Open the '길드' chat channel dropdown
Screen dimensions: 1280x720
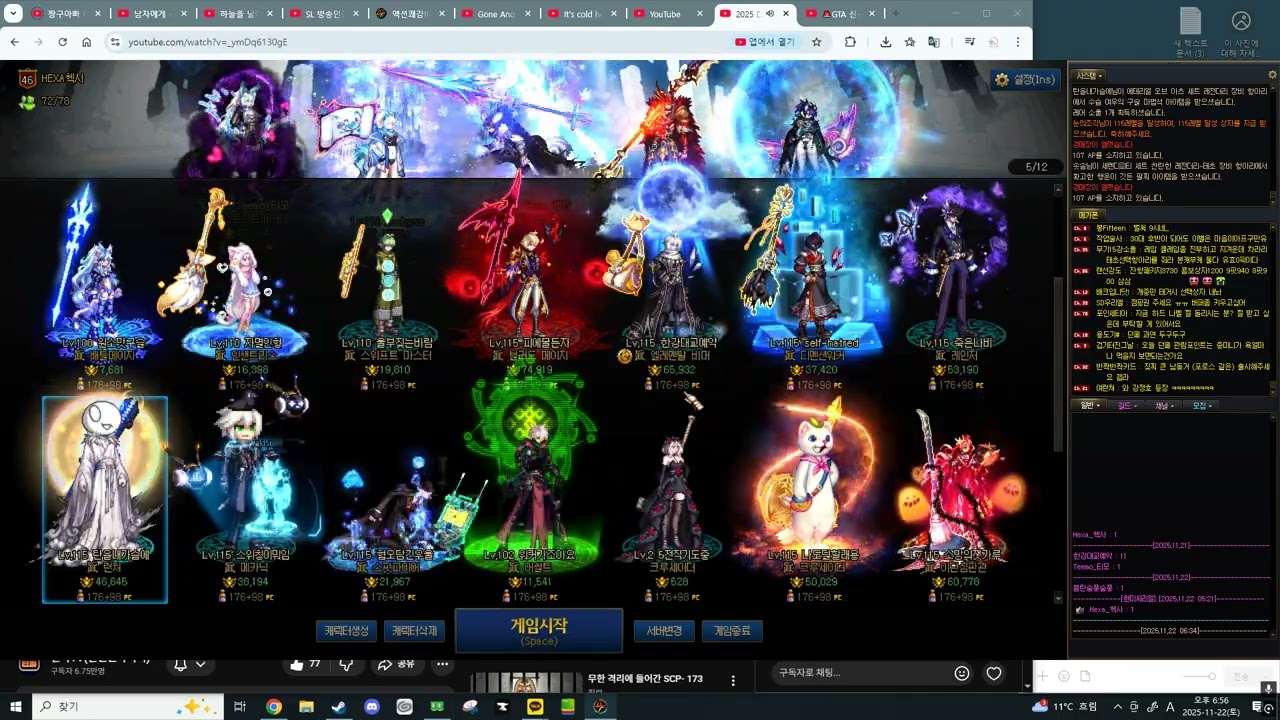[1127, 406]
